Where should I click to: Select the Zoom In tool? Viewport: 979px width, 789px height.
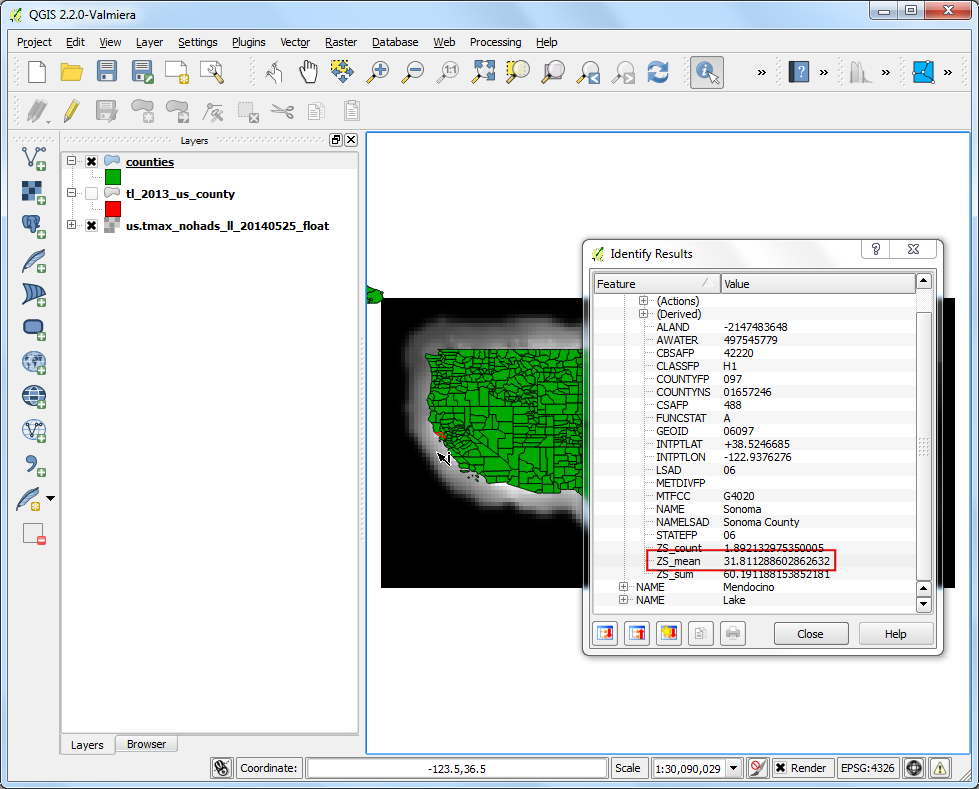pos(377,72)
